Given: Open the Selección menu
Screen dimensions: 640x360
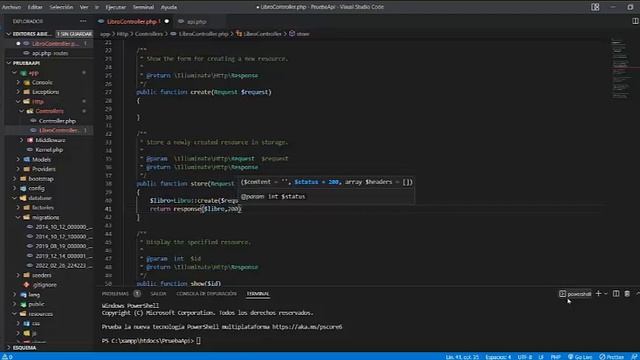Looking at the screenshot, I should (61, 7).
